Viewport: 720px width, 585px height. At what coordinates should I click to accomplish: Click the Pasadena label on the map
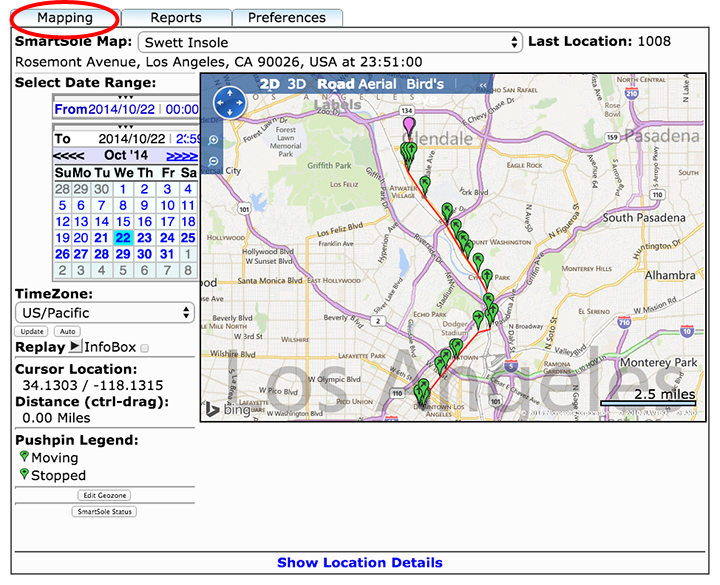tap(662, 136)
